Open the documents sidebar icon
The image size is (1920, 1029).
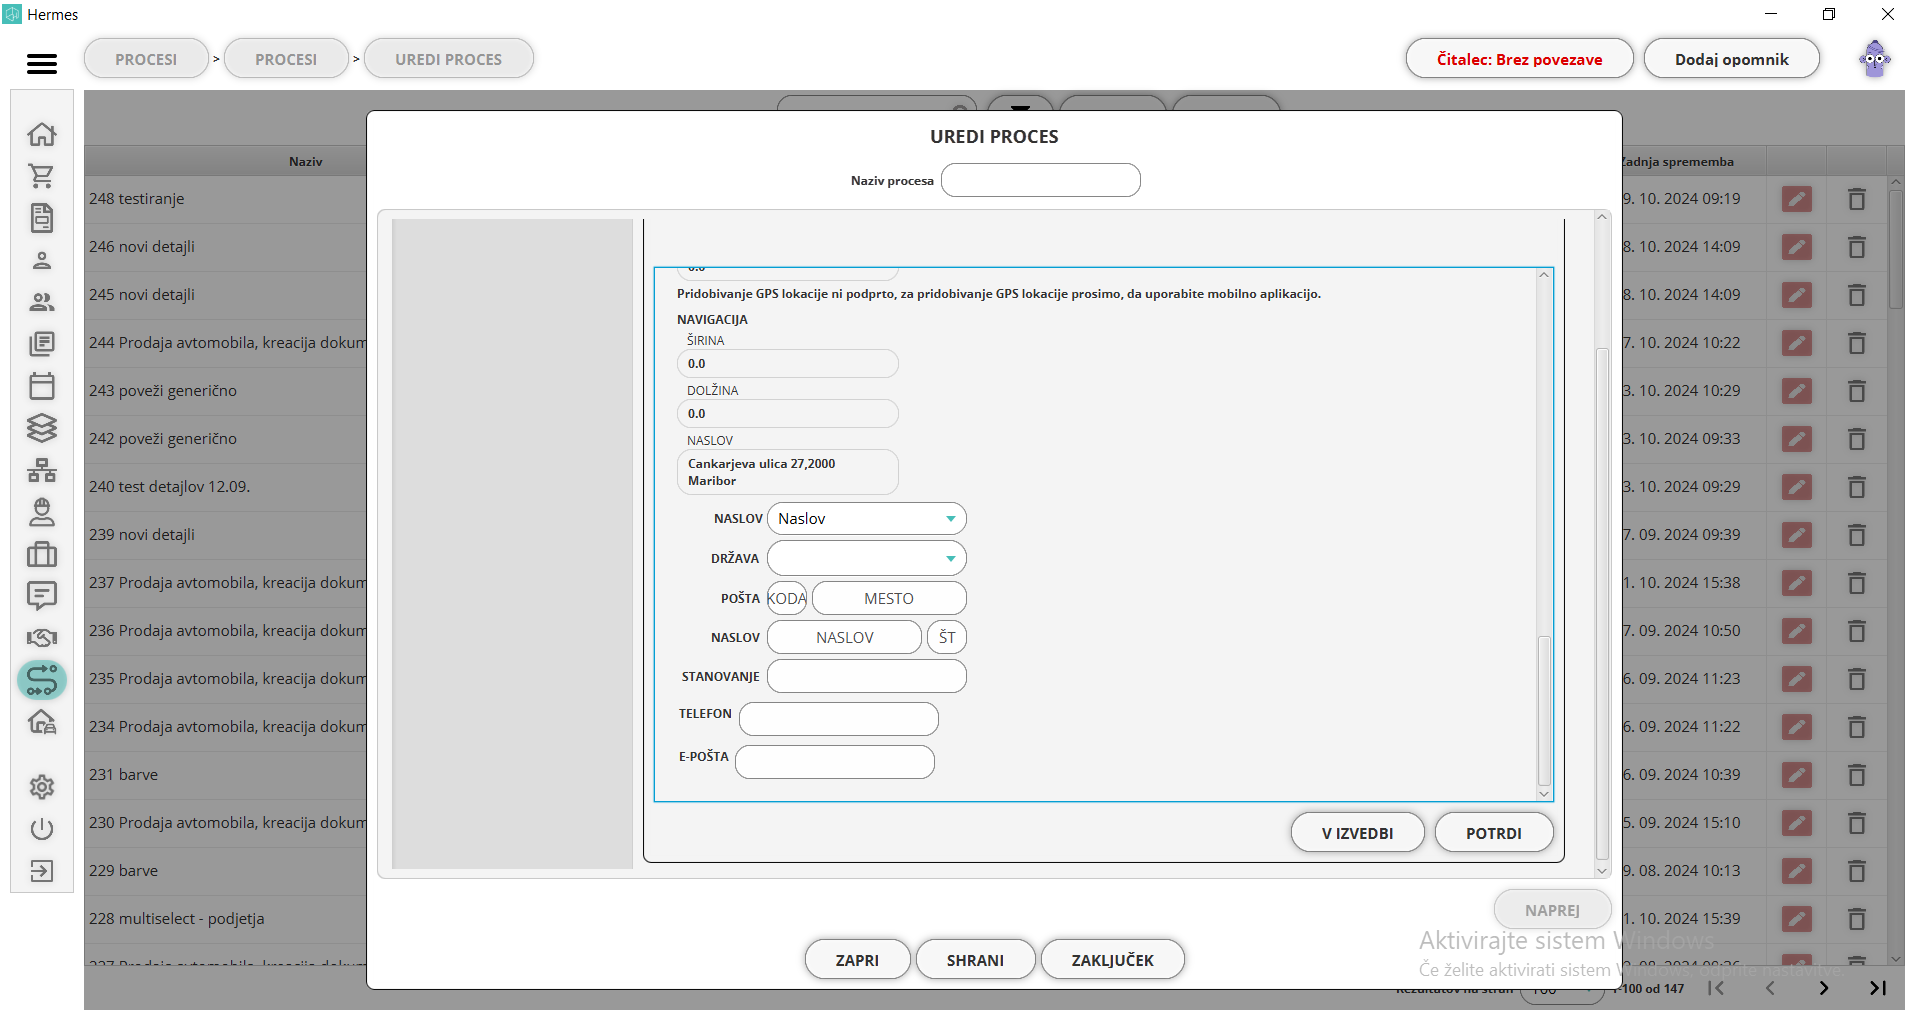[x=42, y=218]
